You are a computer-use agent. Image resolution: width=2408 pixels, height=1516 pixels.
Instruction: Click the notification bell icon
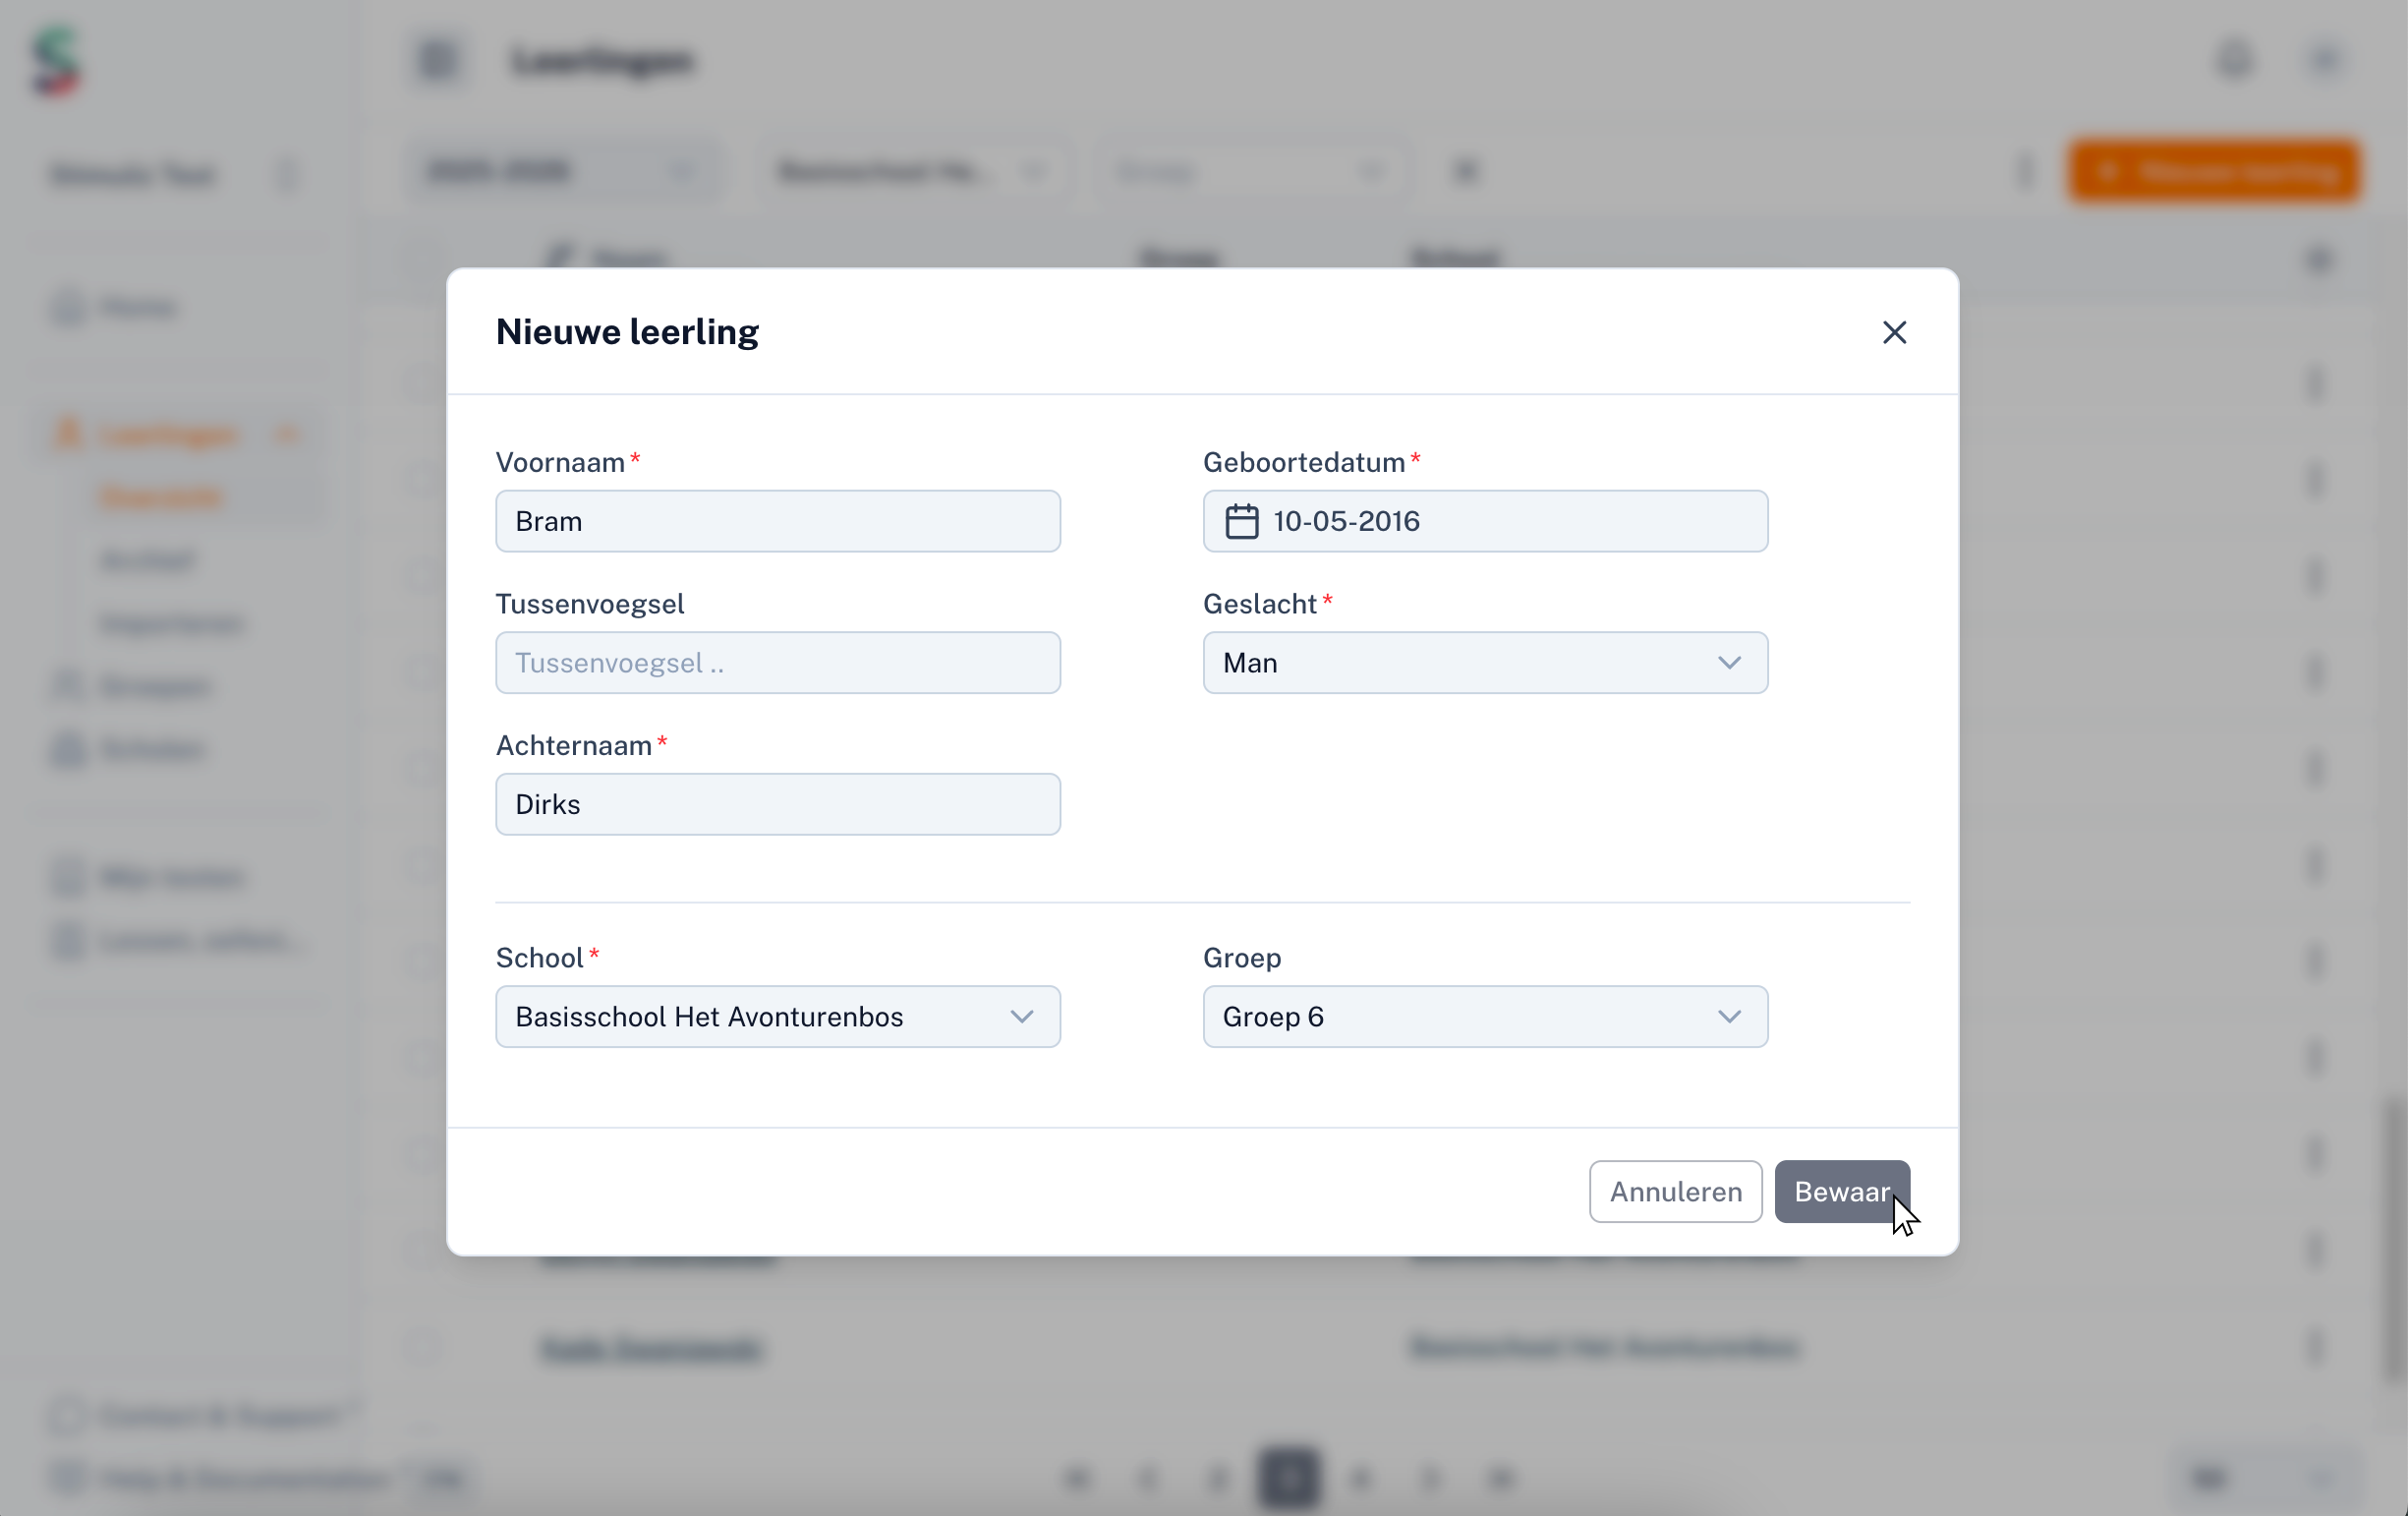(x=2234, y=60)
